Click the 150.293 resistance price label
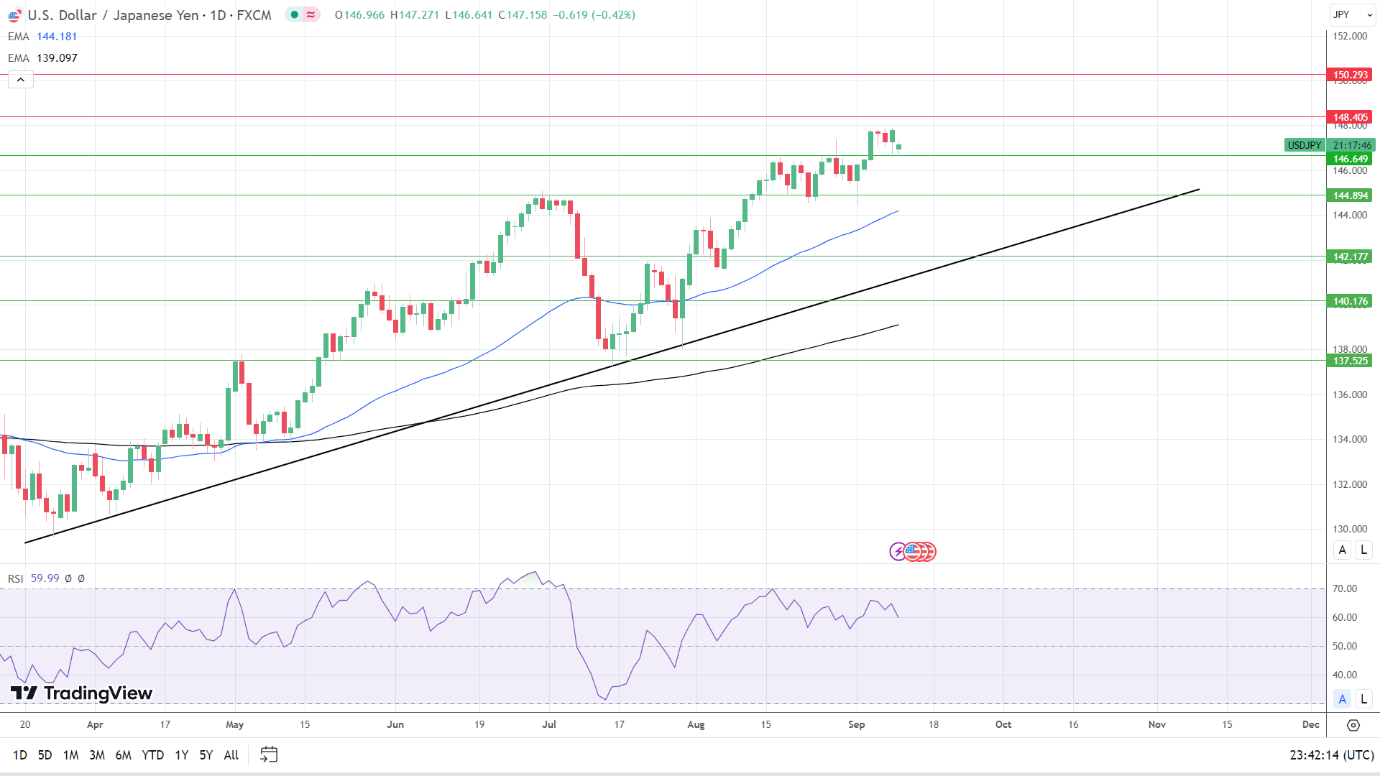The height and width of the screenshot is (776, 1380). point(1350,75)
